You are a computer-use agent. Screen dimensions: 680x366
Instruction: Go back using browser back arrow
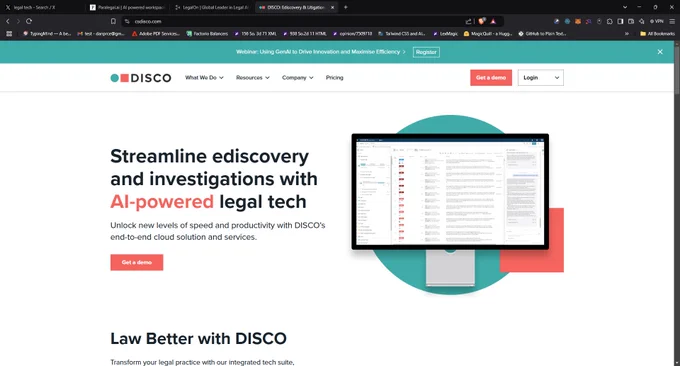pyautogui.click(x=8, y=21)
